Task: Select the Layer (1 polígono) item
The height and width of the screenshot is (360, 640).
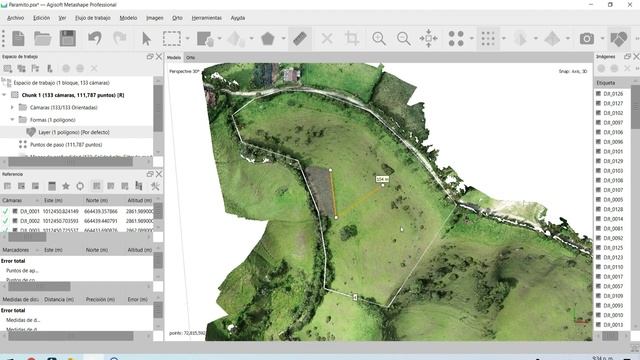Action: (x=74, y=132)
